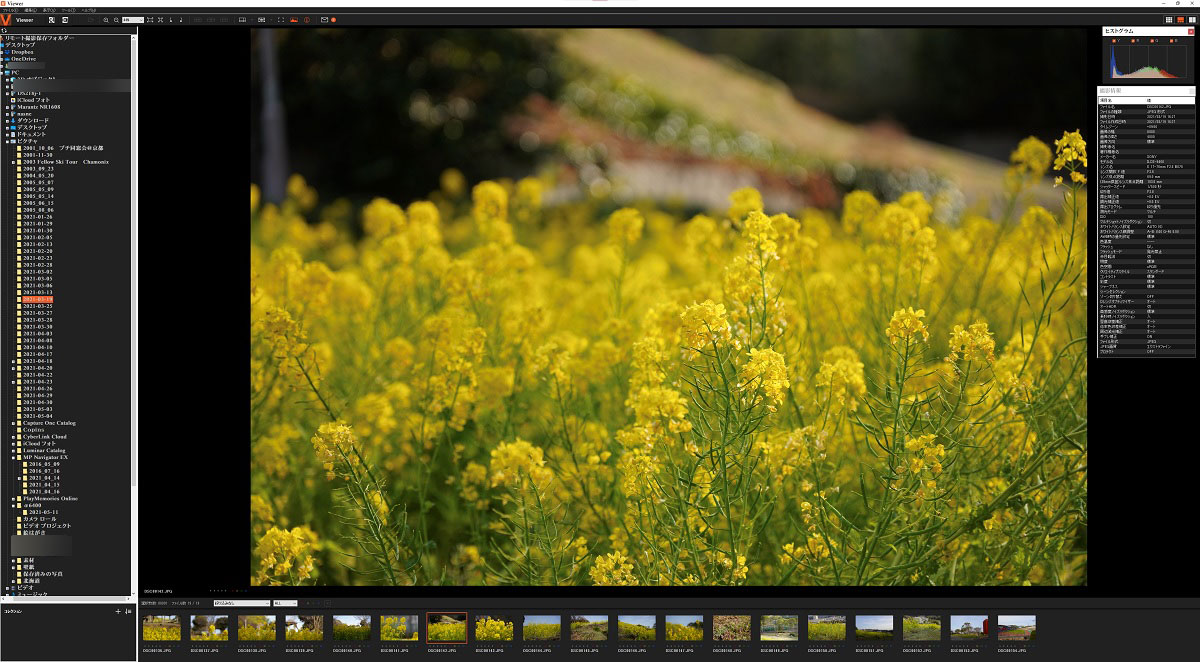This screenshot has width=1200, height=662.
Task: Click the main flower photo preview
Action: coord(668,306)
